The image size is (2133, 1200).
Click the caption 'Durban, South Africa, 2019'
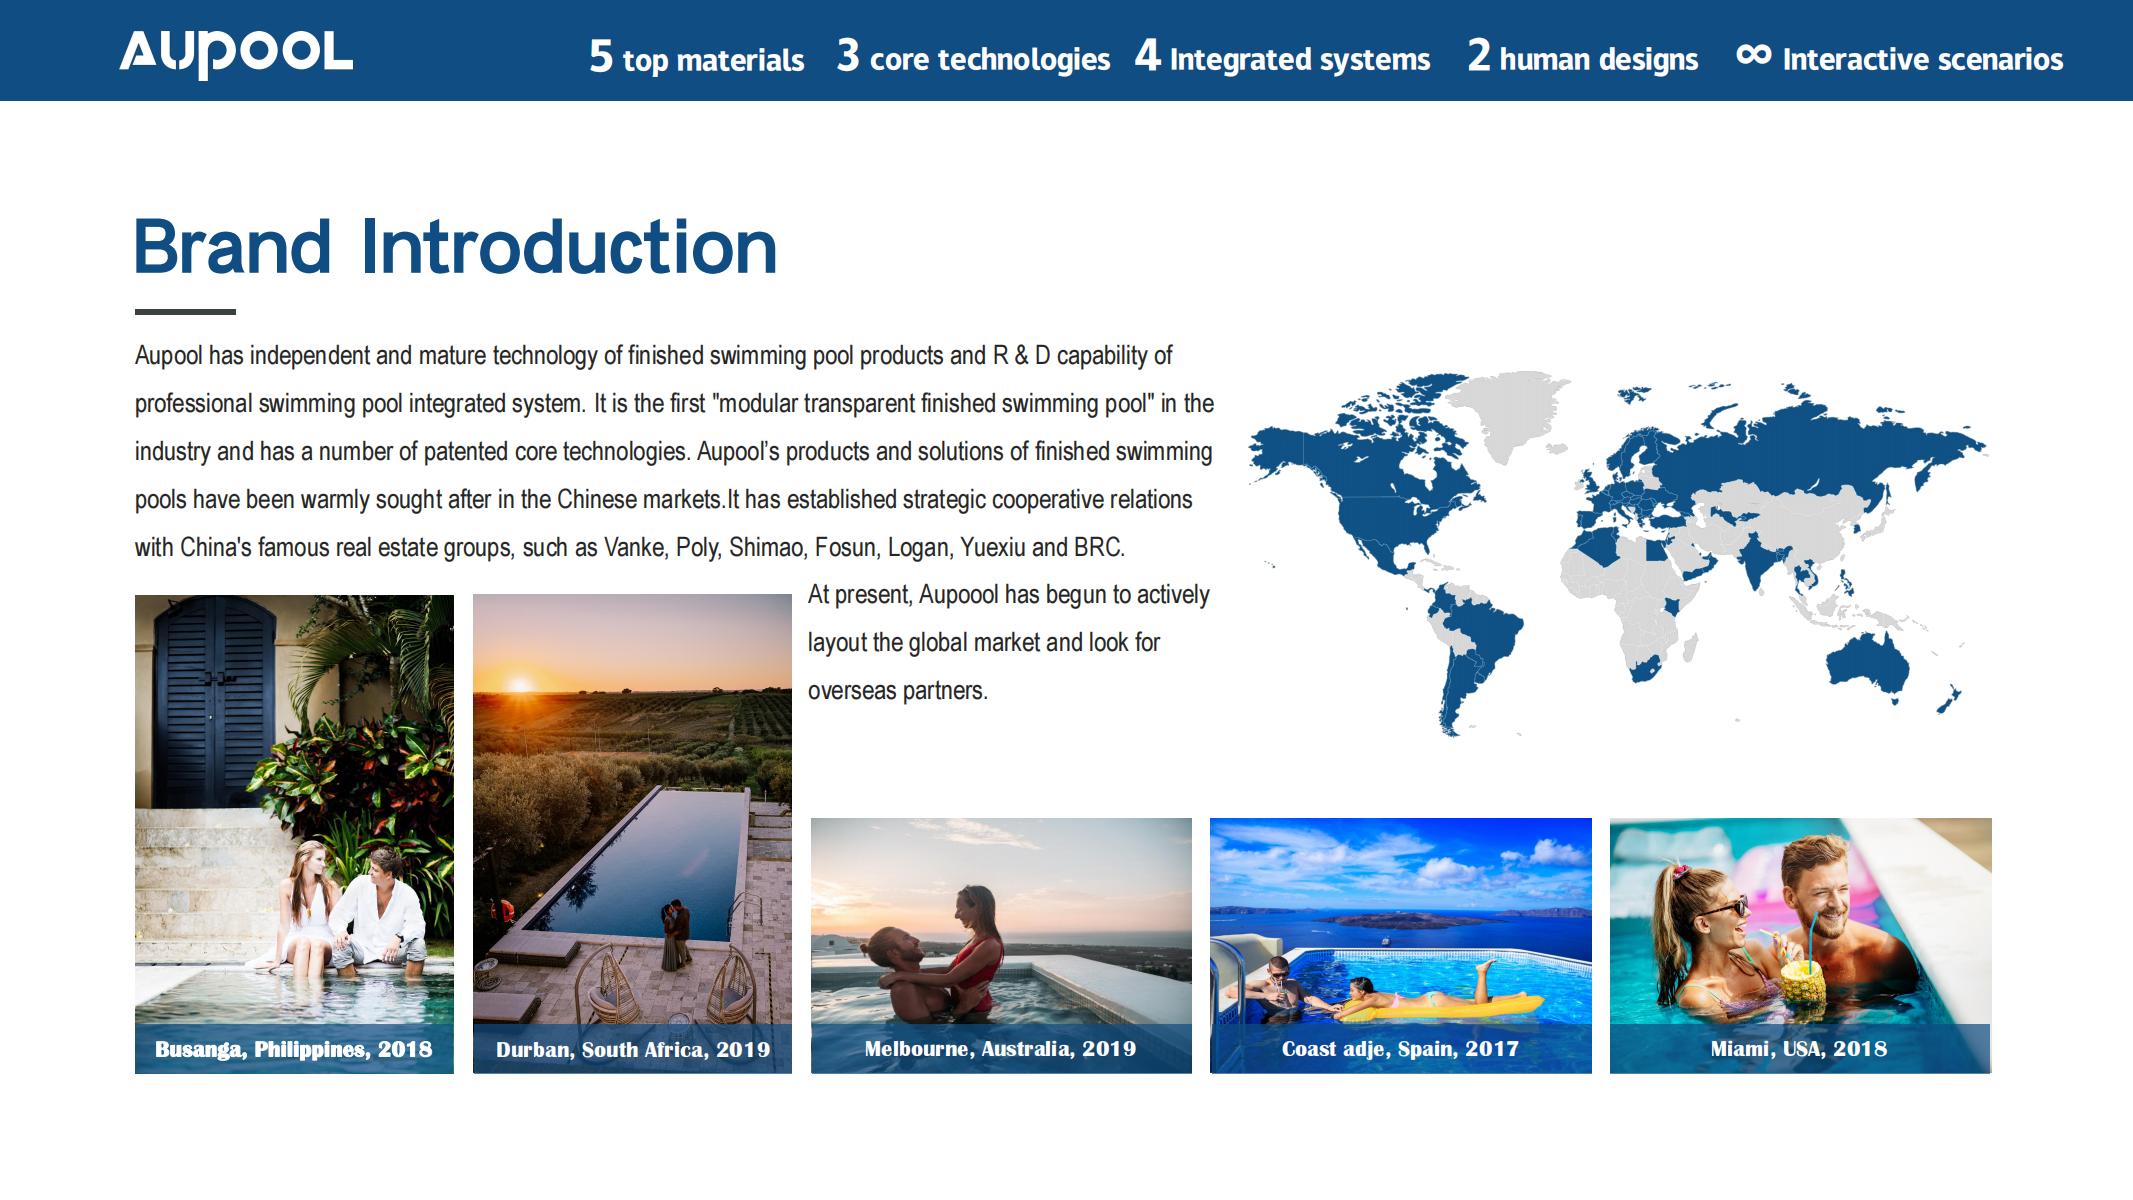coord(633,1049)
